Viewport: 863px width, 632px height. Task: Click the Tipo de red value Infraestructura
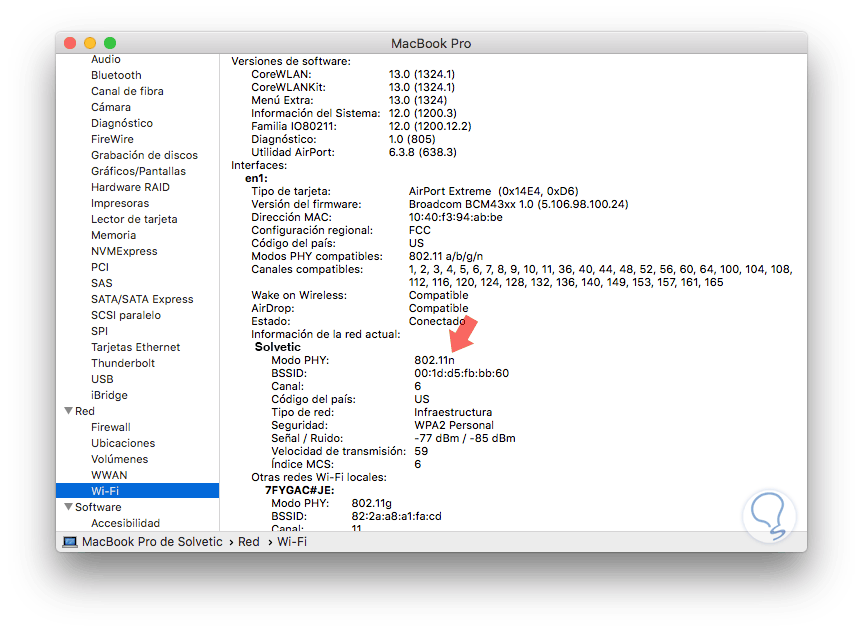pos(453,412)
